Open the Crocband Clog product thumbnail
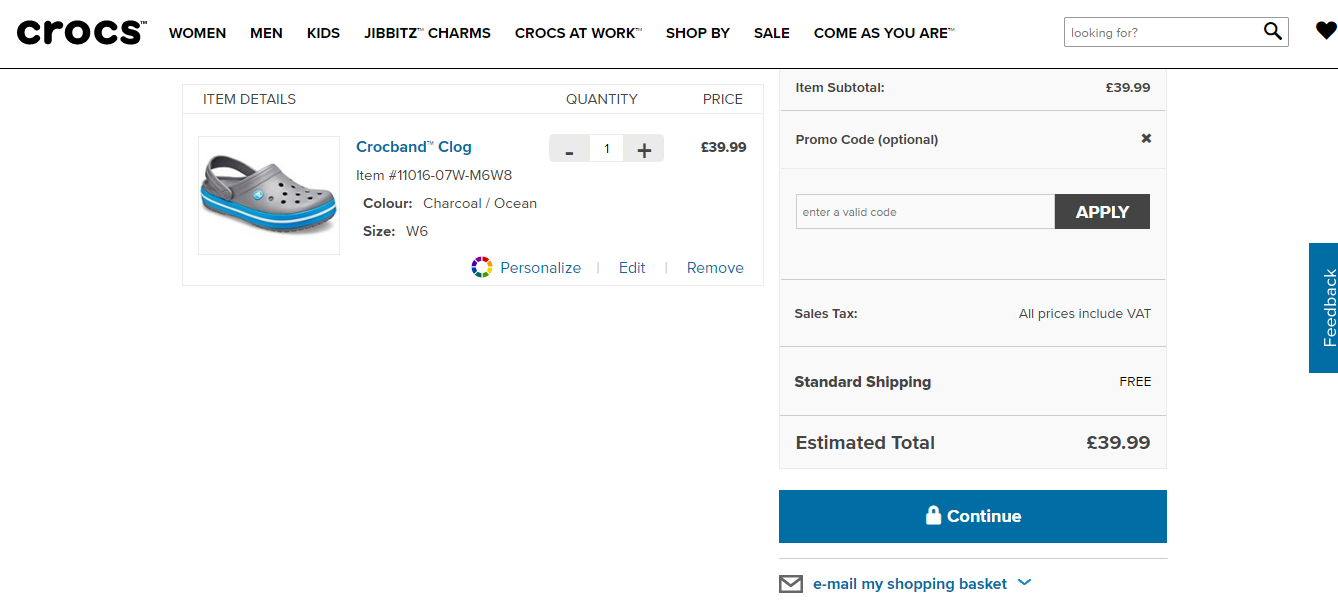The height and width of the screenshot is (612, 1338). click(x=269, y=195)
